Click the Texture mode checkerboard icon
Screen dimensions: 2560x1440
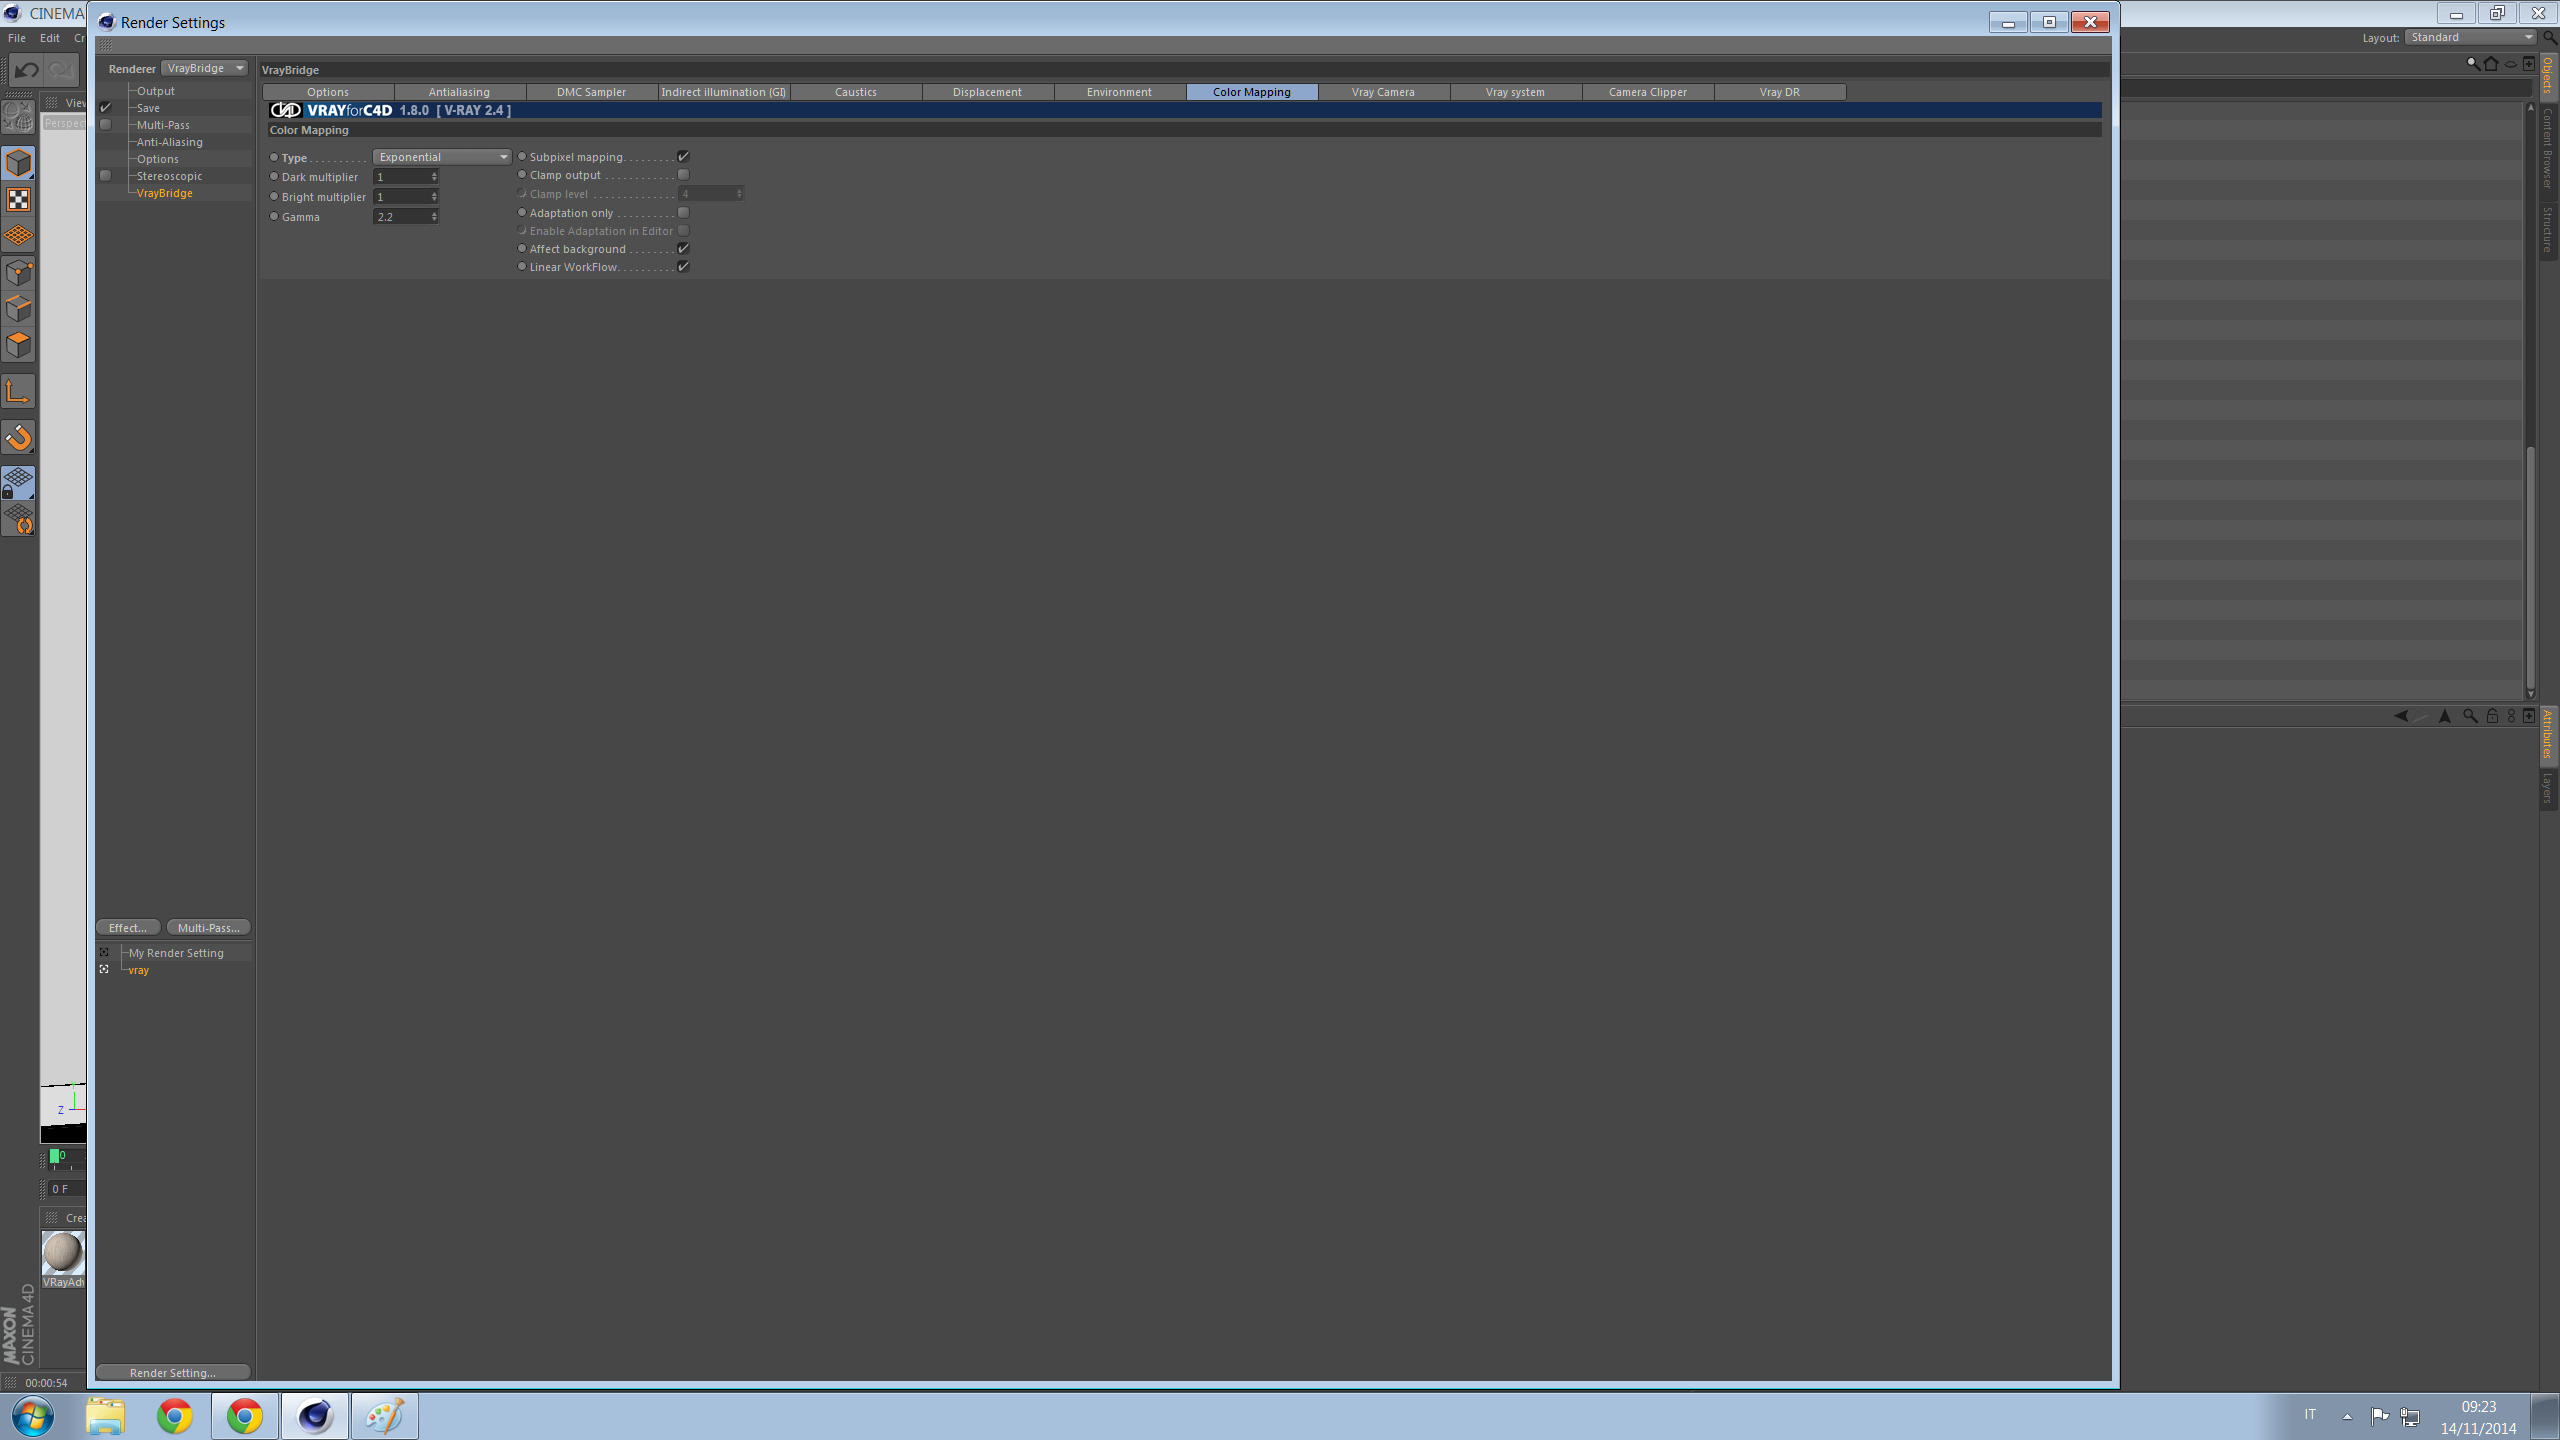coord(19,200)
